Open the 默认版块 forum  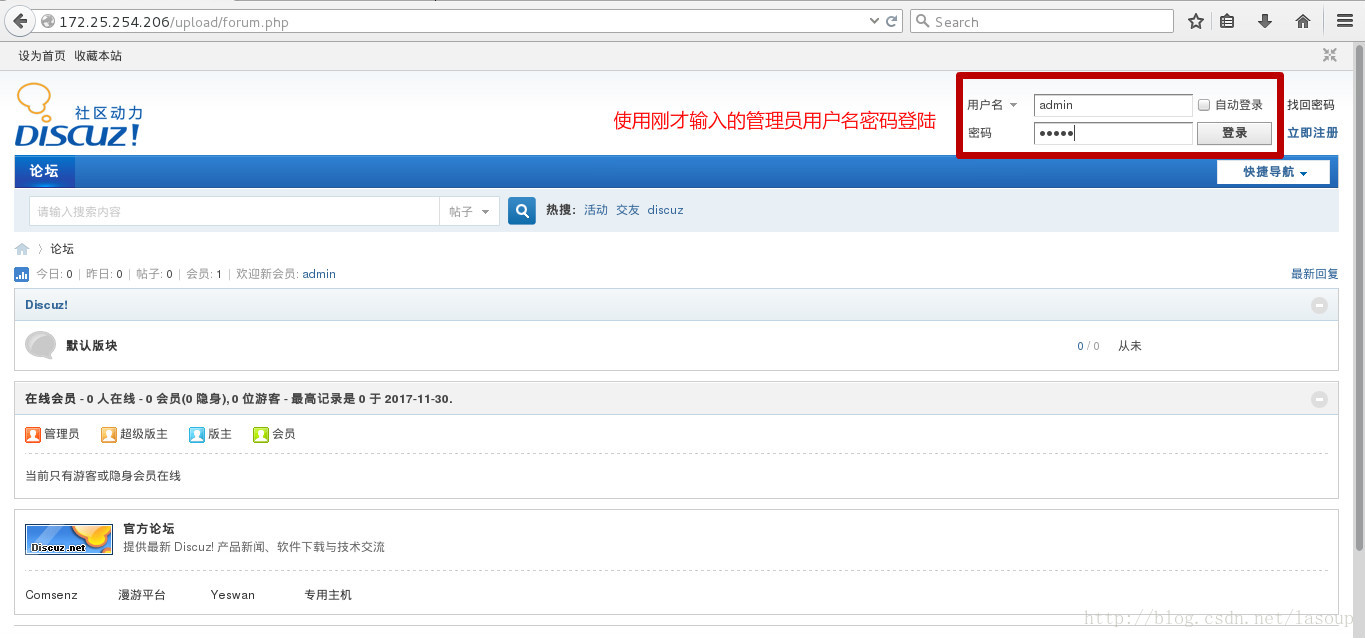point(92,346)
